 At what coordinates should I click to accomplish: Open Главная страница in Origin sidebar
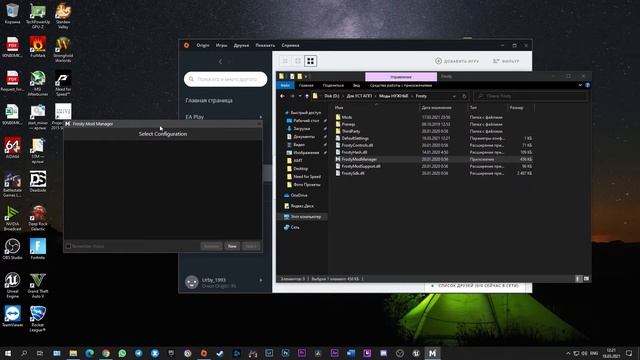coord(209,100)
